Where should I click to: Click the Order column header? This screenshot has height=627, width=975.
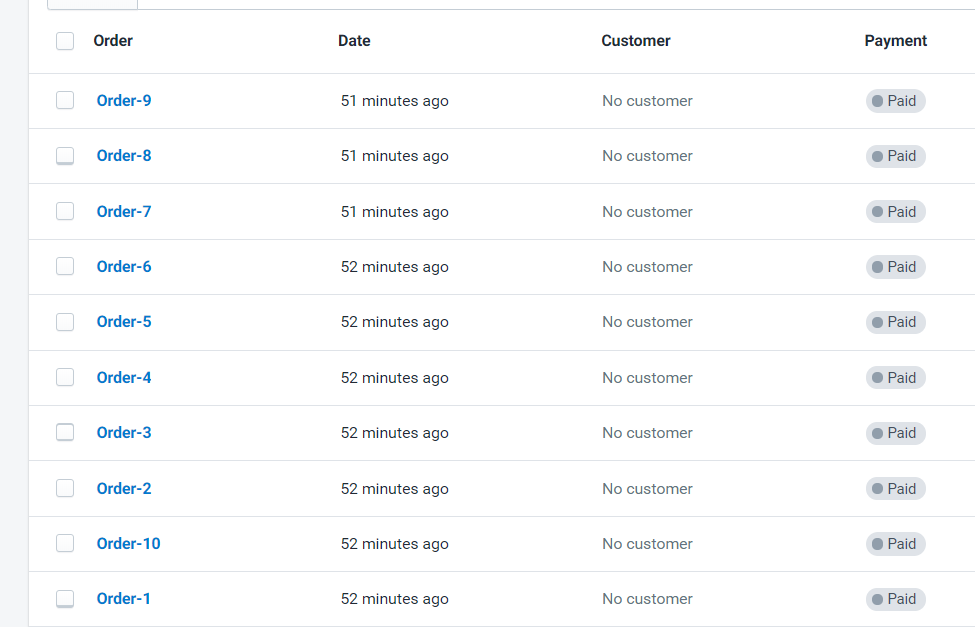pos(113,41)
